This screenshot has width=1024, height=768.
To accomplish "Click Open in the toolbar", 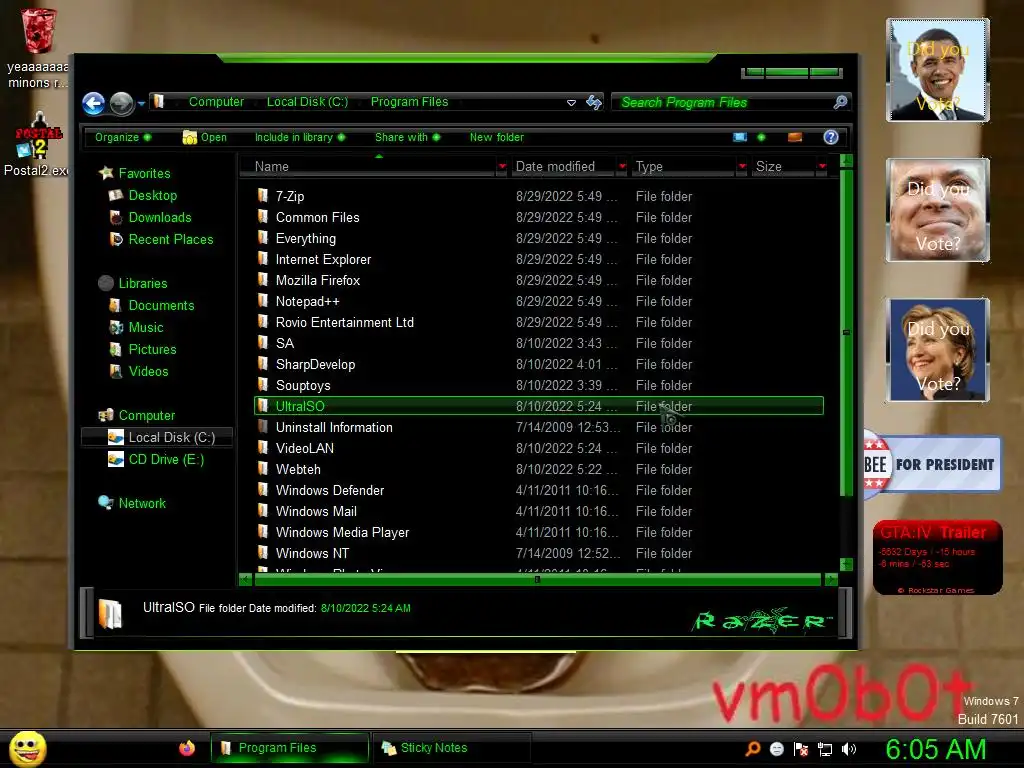I will [x=204, y=137].
